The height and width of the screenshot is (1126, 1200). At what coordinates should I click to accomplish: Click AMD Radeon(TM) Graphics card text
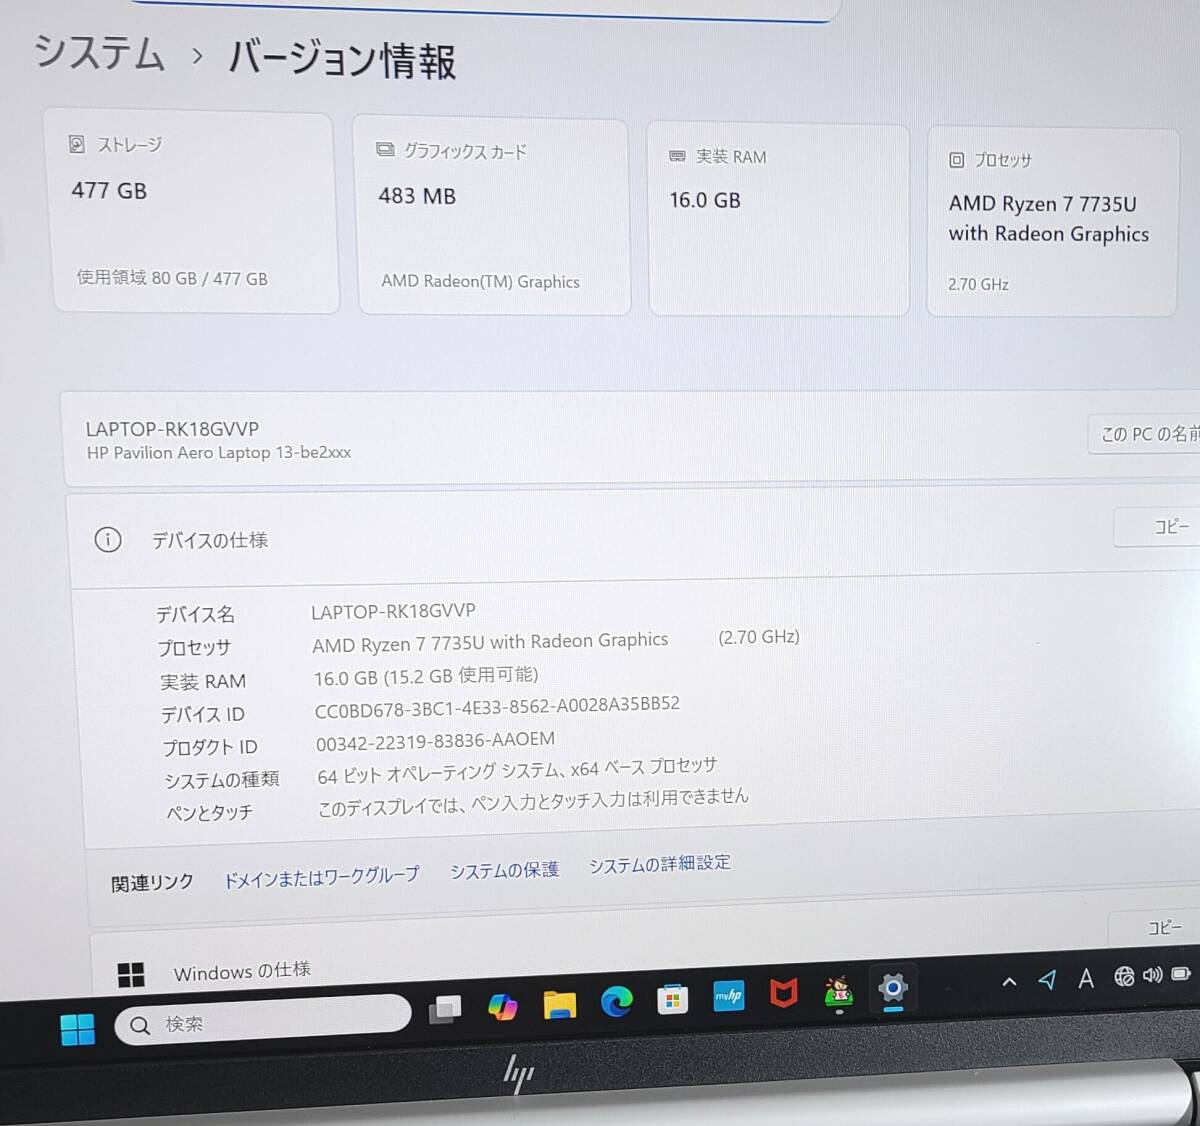click(480, 282)
